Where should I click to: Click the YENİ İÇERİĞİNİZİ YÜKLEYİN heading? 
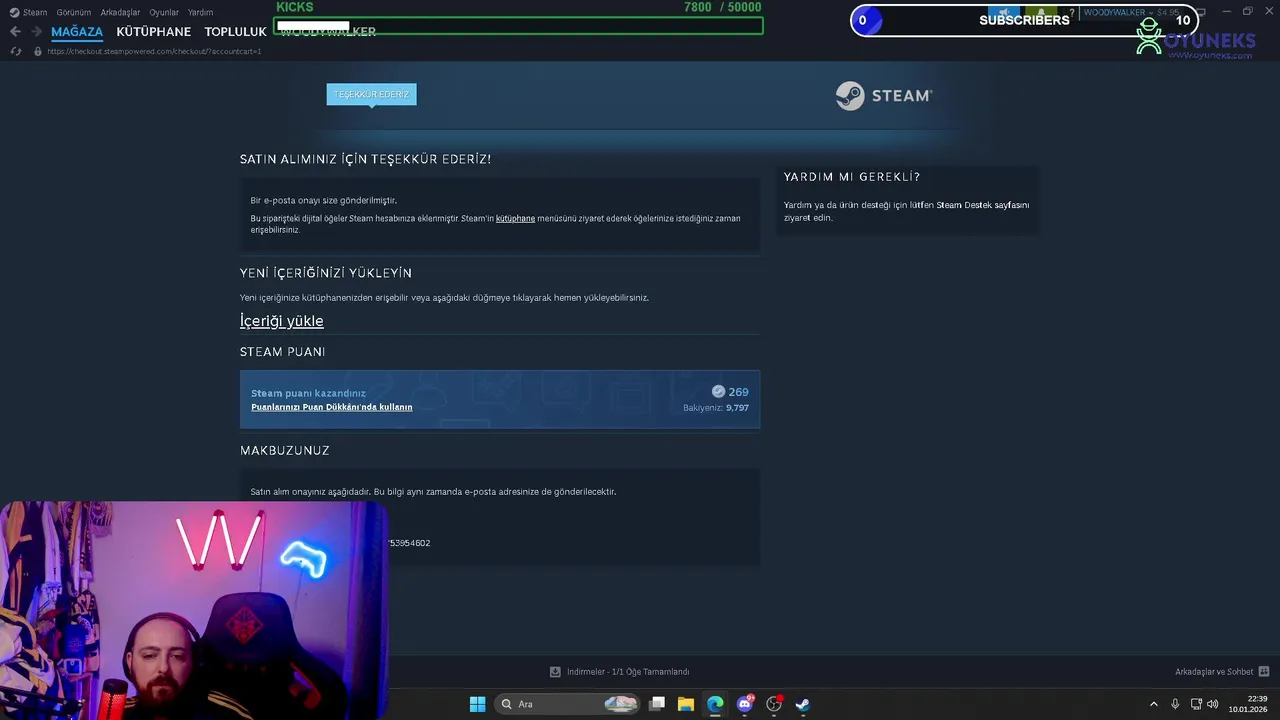point(326,273)
